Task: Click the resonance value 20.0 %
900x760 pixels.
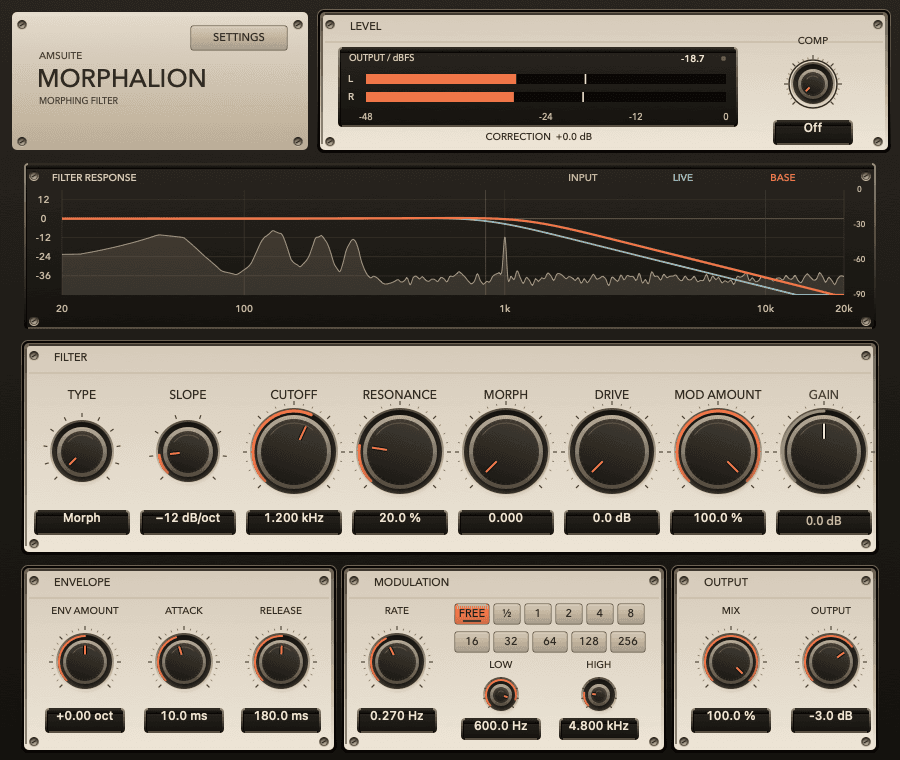Action: point(399,521)
